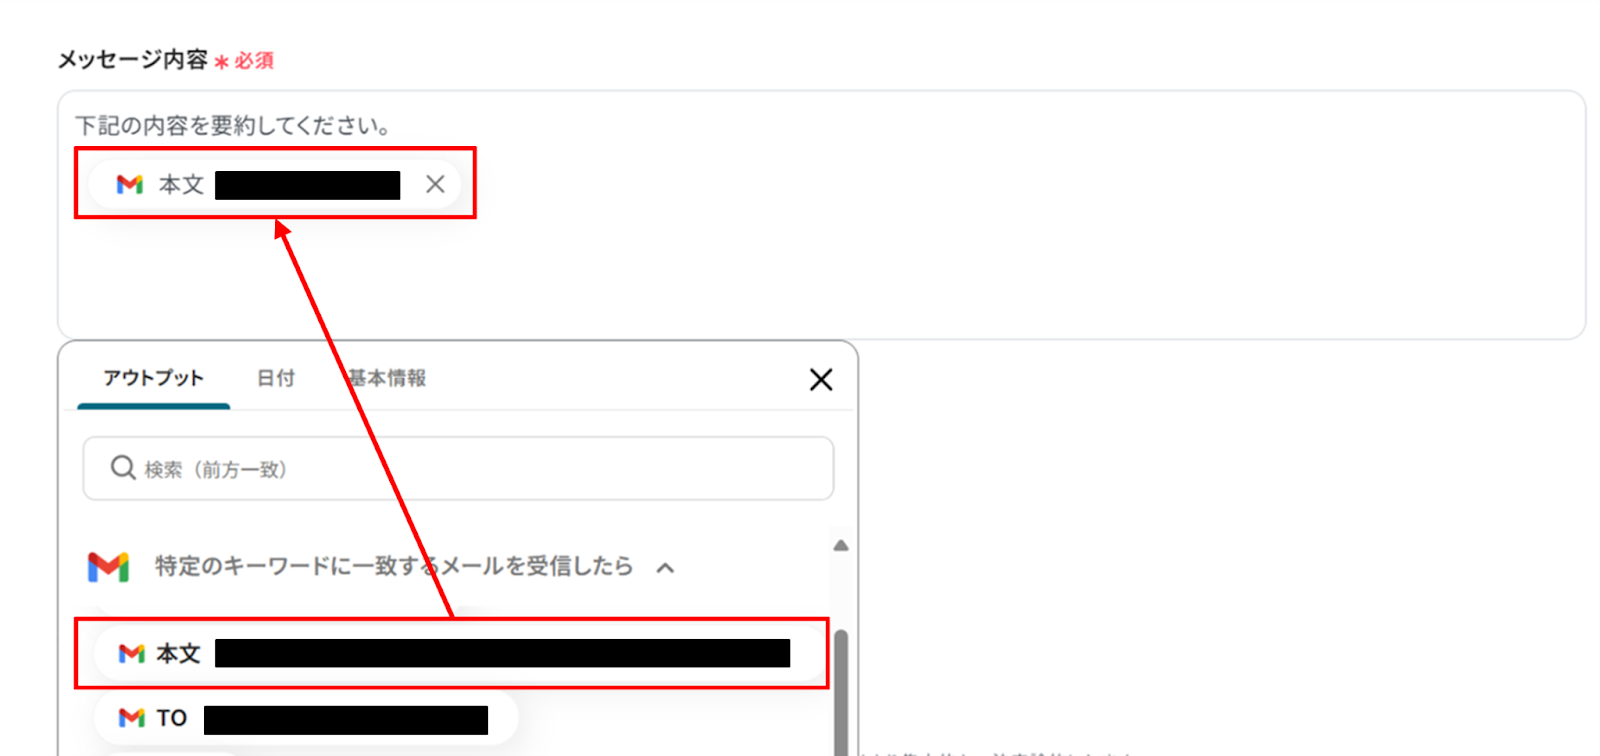
Task: Close the output selection panel
Action: point(821,380)
